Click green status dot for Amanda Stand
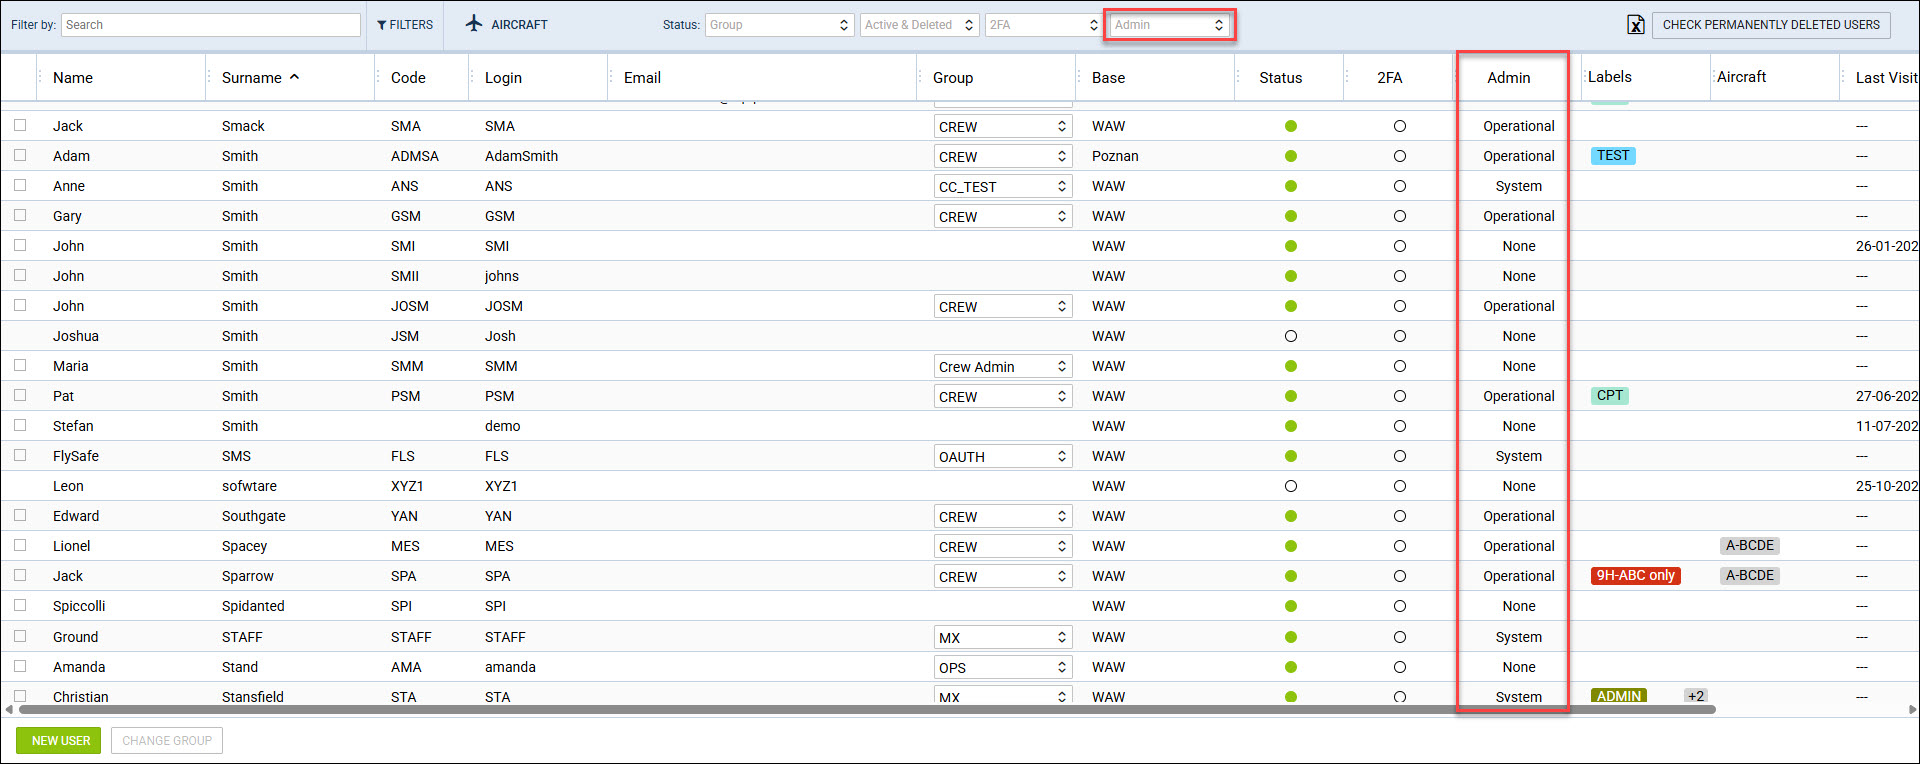This screenshot has height=764, width=1920. tap(1291, 667)
